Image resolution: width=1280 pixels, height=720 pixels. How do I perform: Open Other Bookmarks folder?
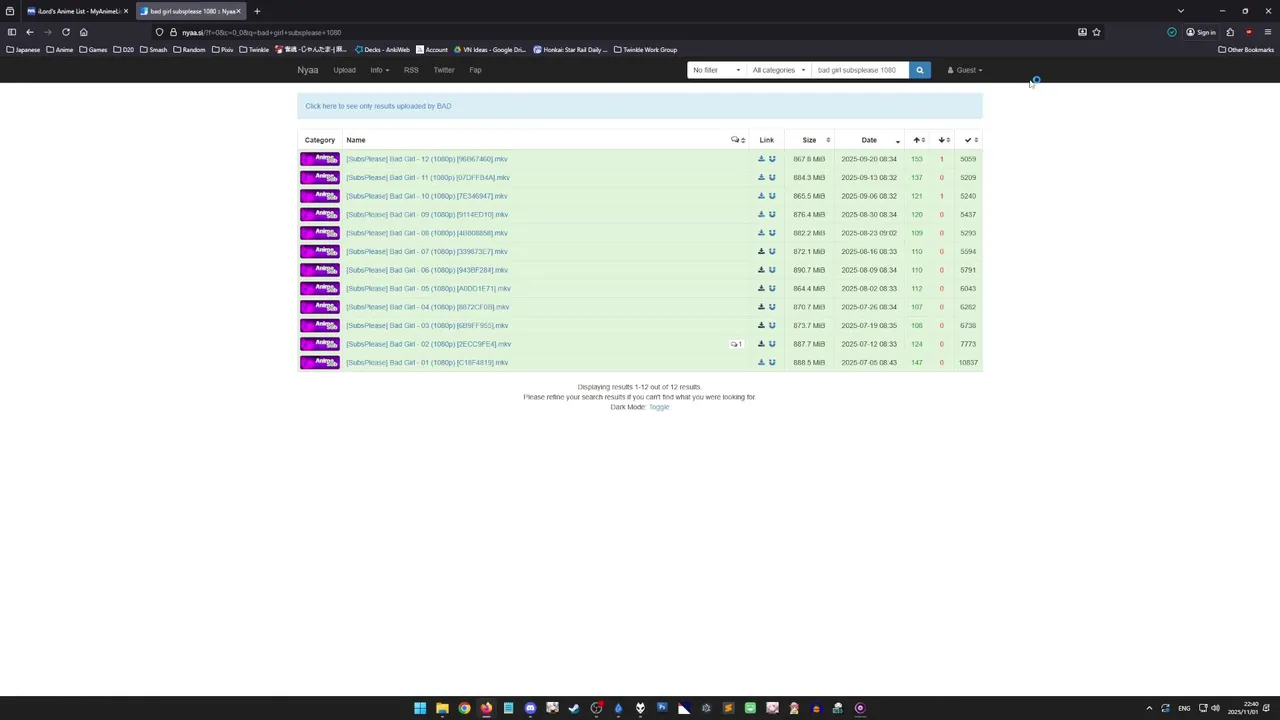1245,49
